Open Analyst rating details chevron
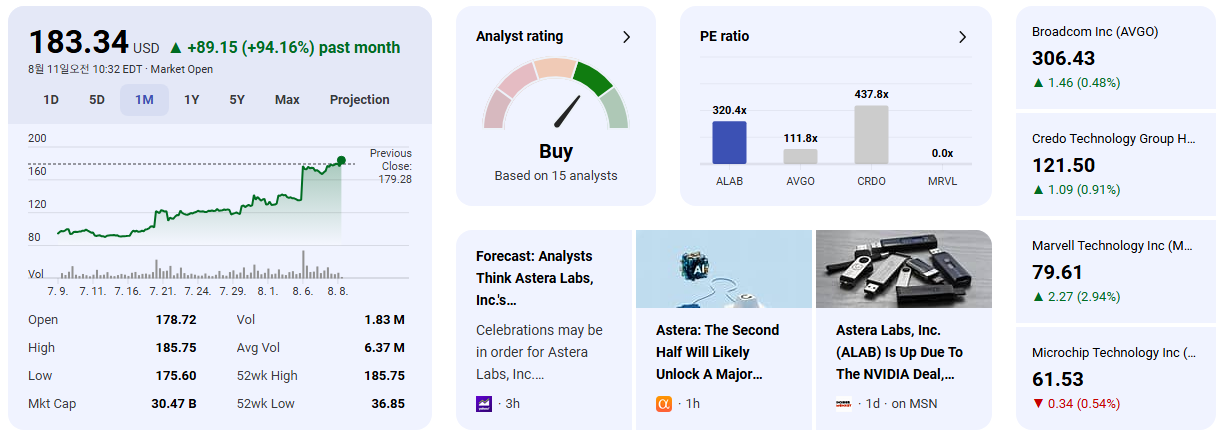 627,37
